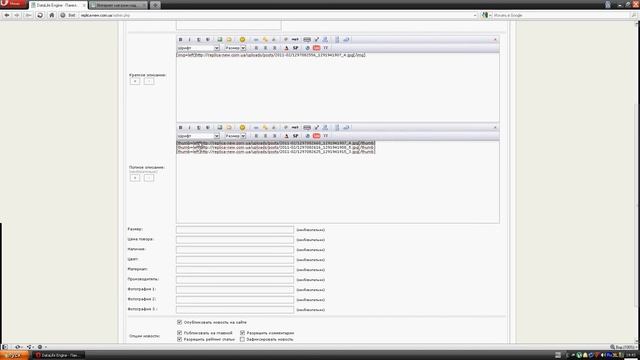Align center in full description editor
The height and width of the screenshot is (360, 640).
click(265, 136)
